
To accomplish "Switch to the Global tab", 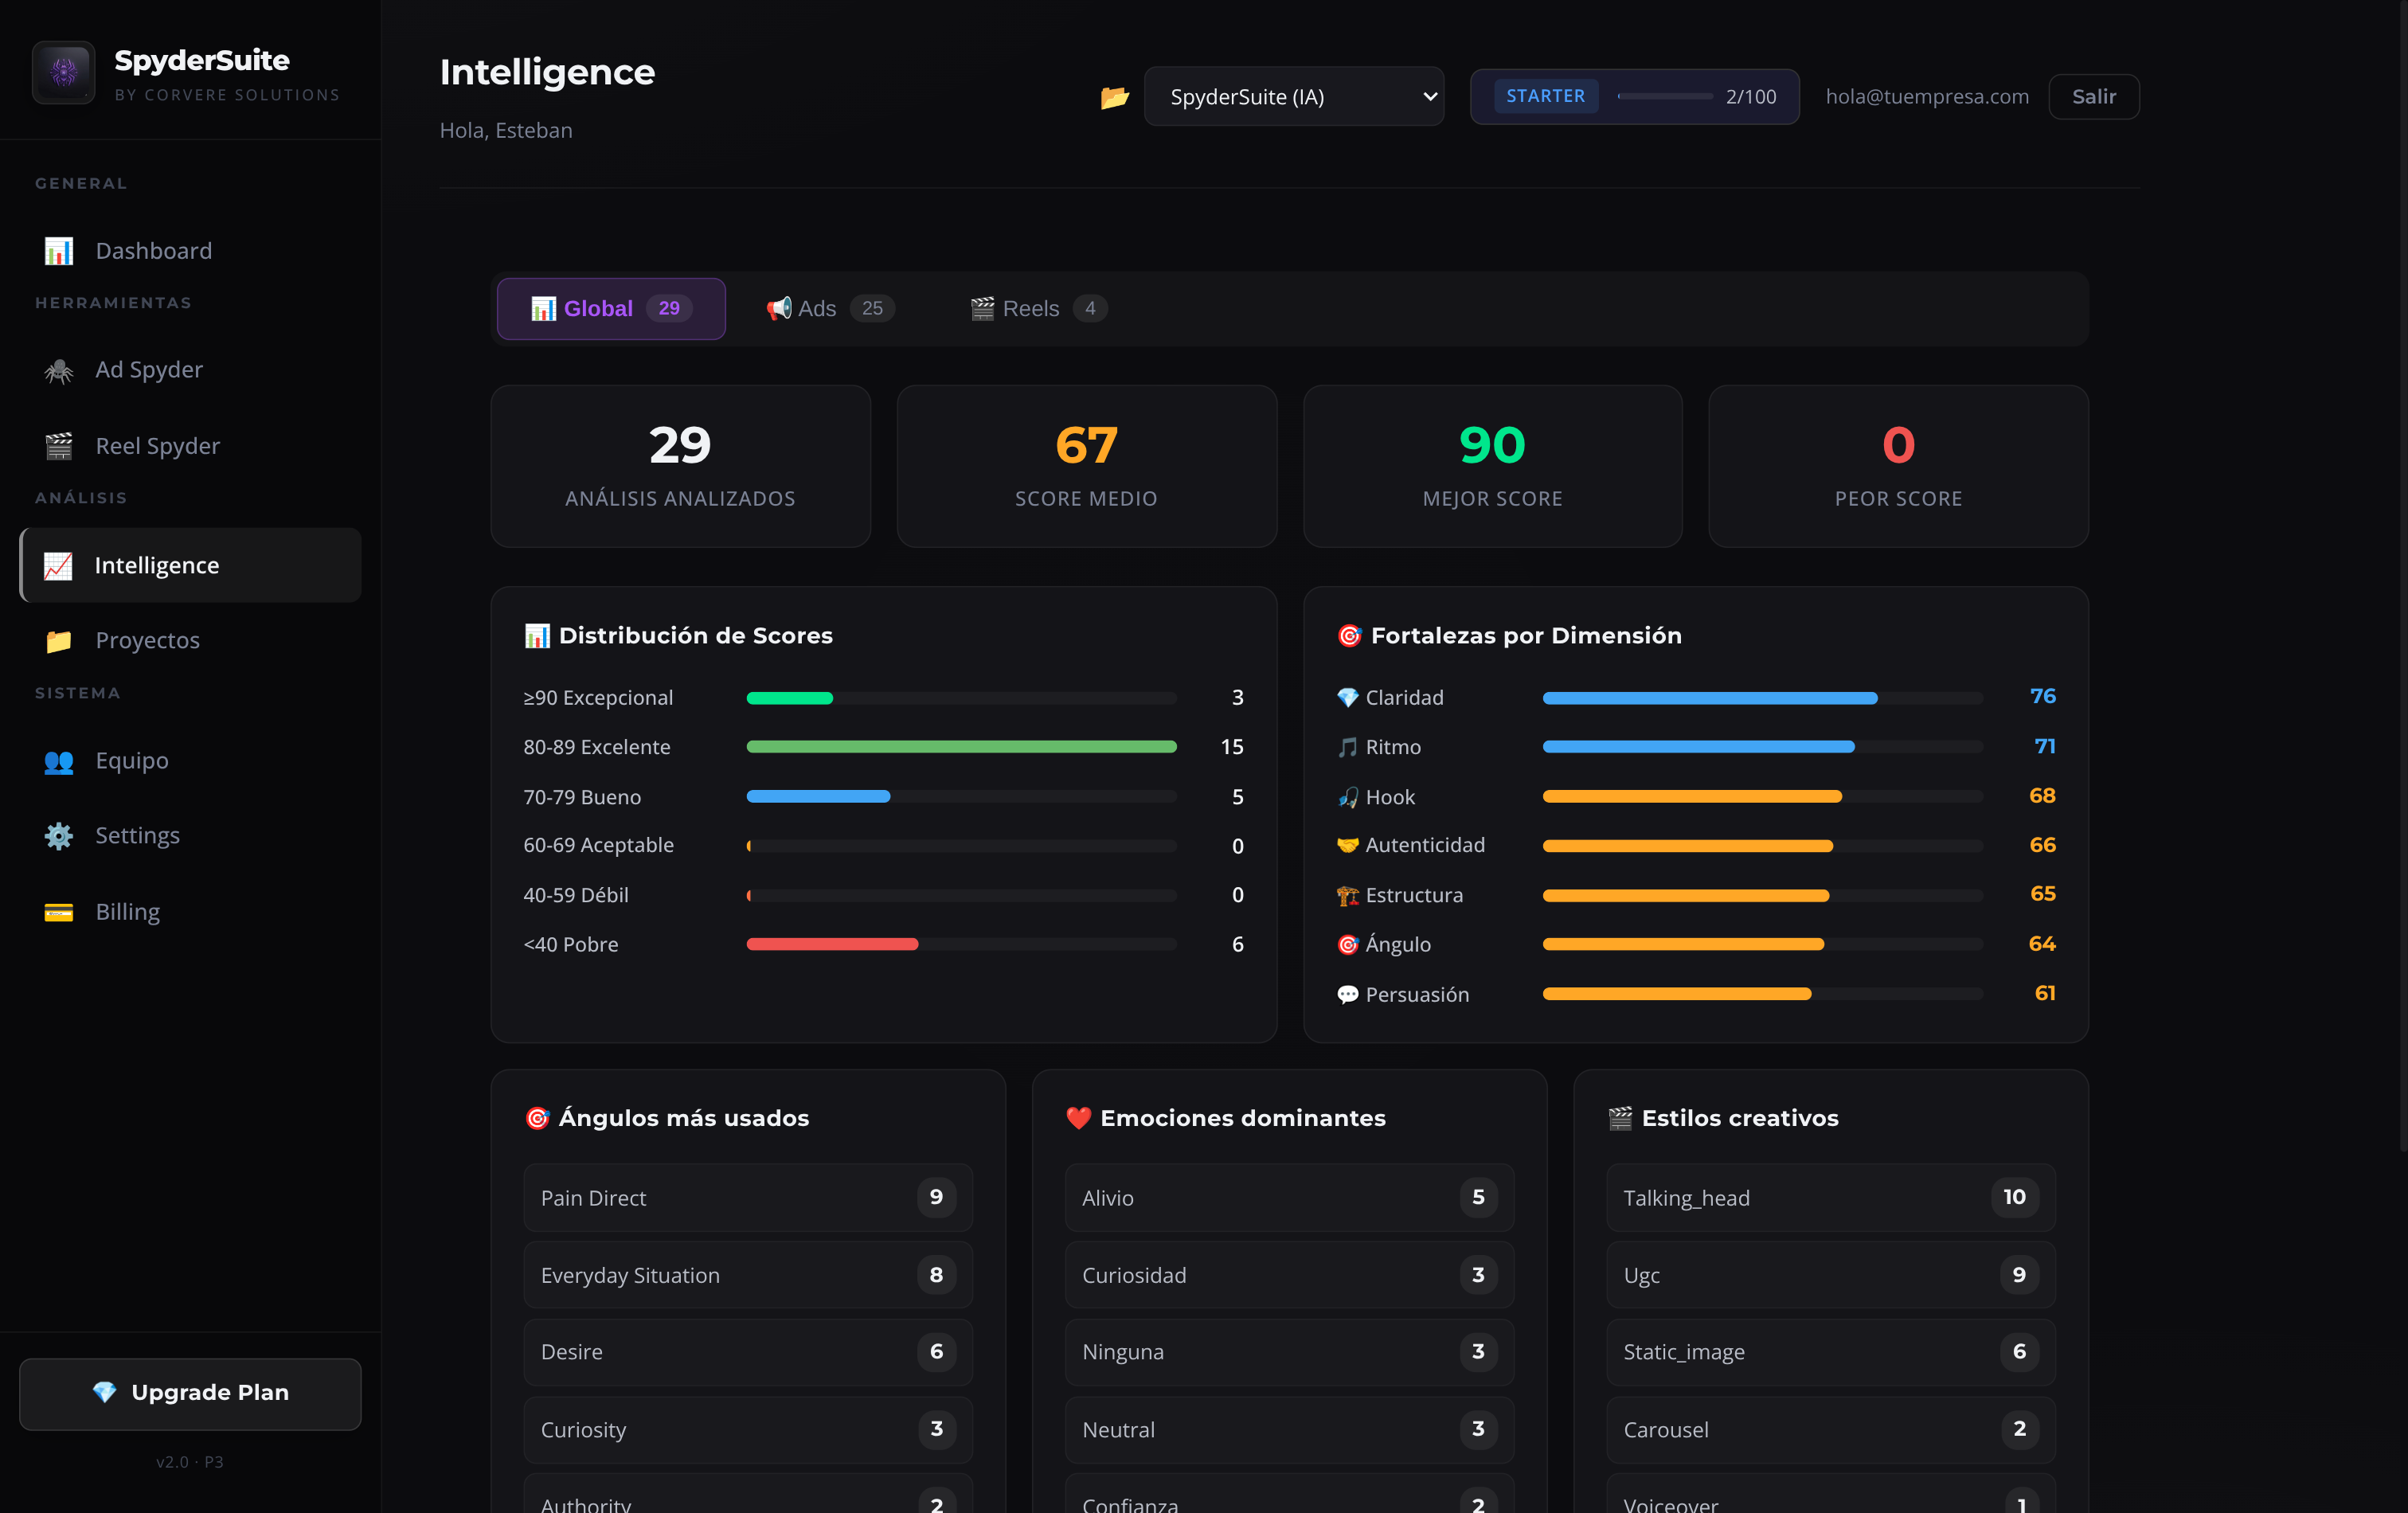I will click(611, 309).
